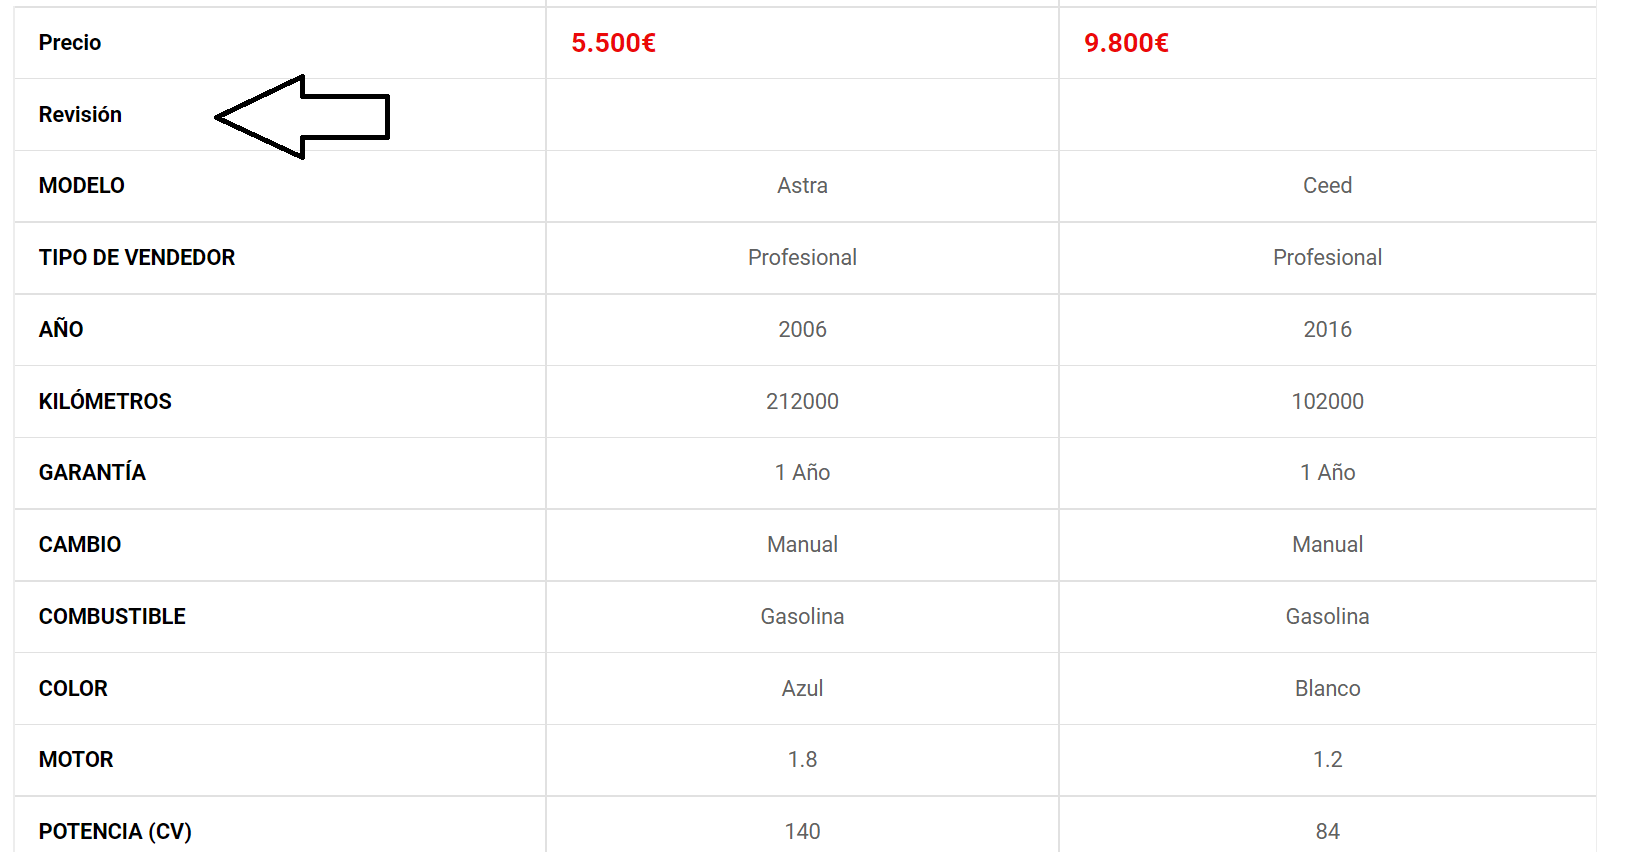Viewport: 1637px width, 852px height.
Task: Click the TIPO DE VENDEDOR row header
Action: 137,258
